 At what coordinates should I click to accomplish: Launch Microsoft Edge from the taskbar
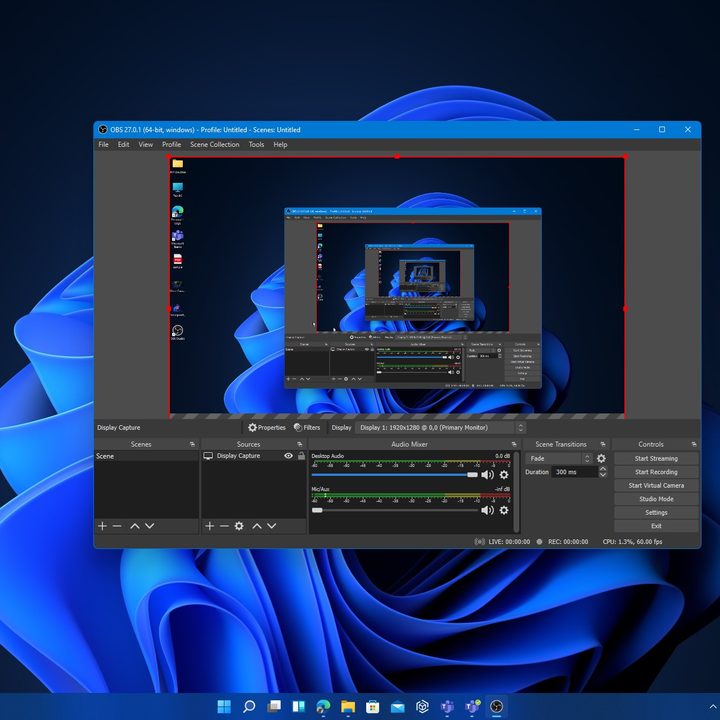click(323, 706)
